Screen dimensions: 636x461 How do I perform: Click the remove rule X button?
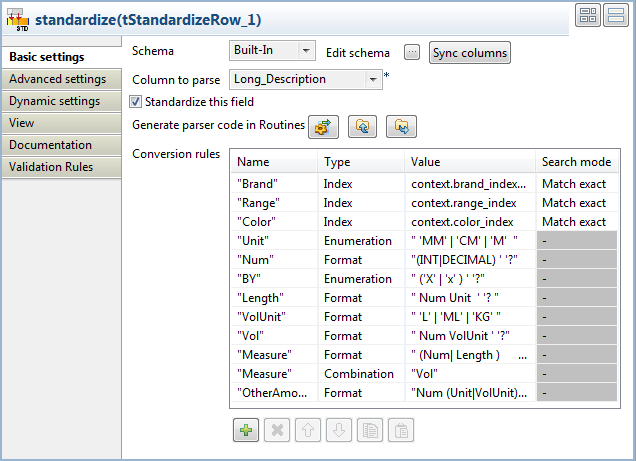click(x=277, y=430)
